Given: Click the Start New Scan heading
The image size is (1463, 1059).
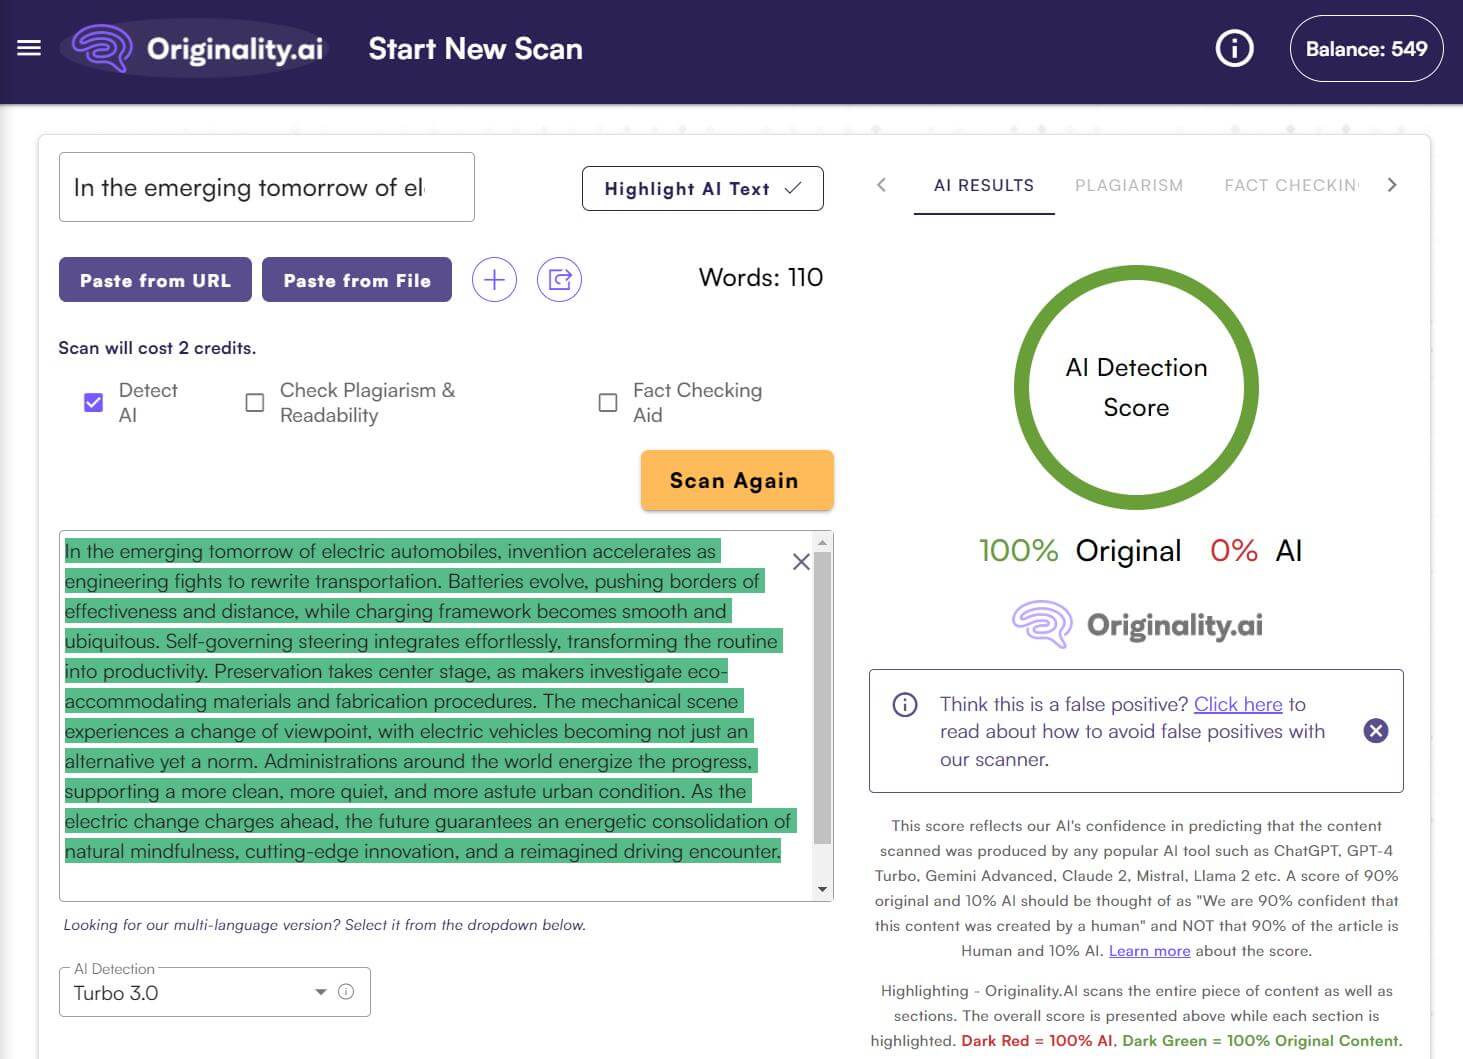Looking at the screenshot, I should point(475,48).
